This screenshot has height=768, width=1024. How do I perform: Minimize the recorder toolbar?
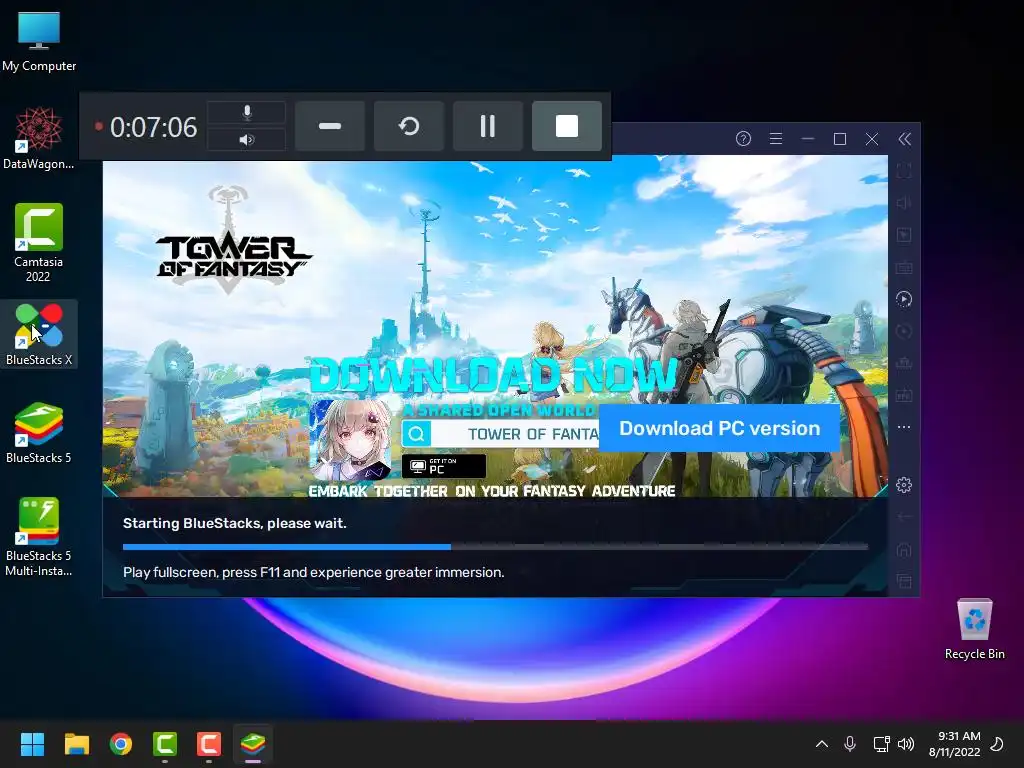click(330, 126)
